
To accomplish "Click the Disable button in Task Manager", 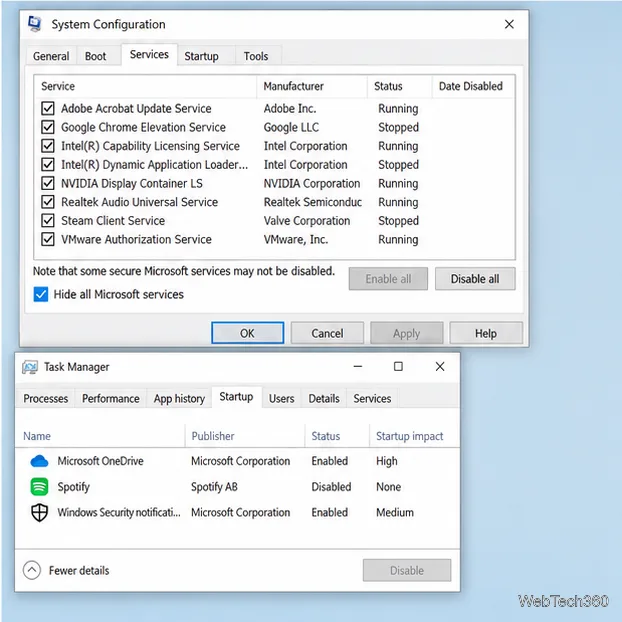I will tap(407, 570).
